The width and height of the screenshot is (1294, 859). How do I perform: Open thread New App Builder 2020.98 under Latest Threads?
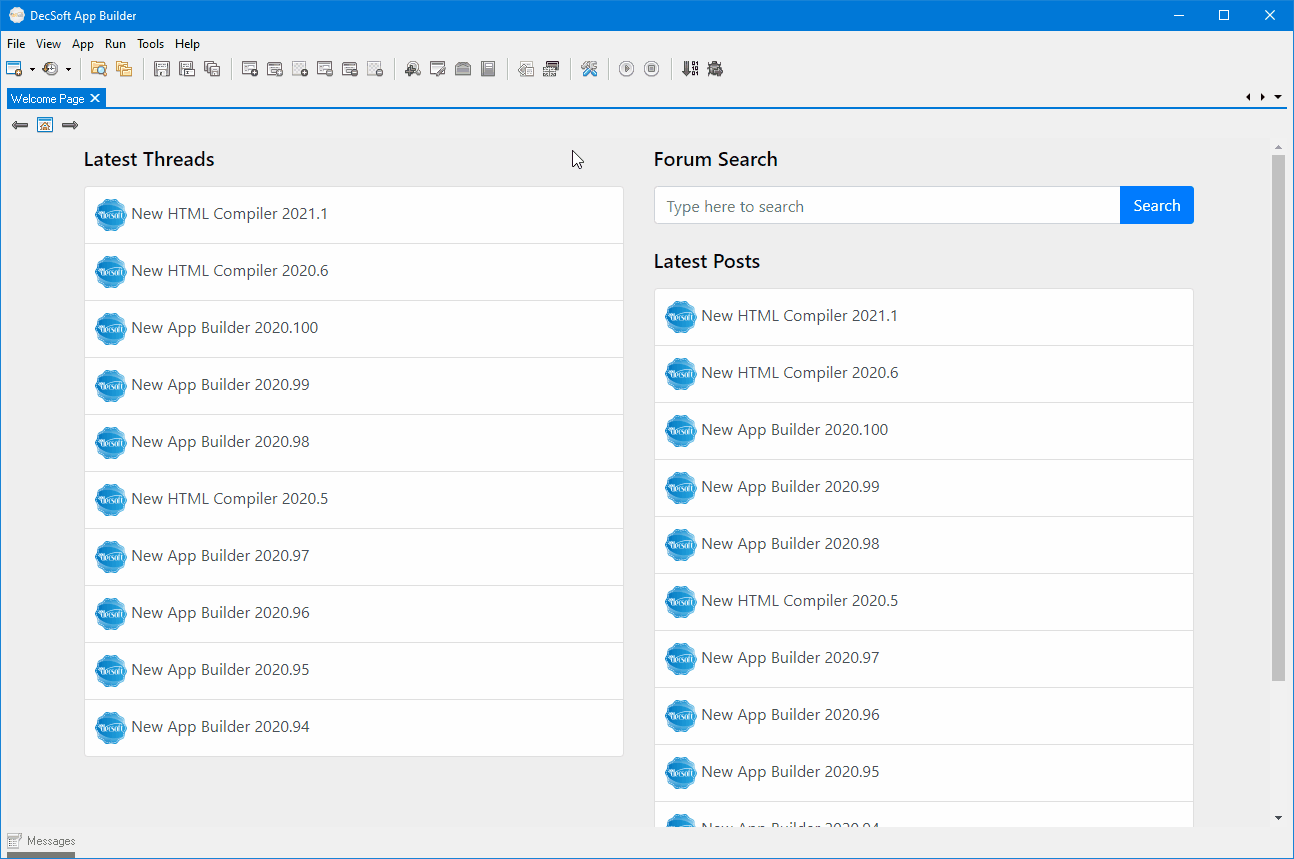tap(354, 442)
